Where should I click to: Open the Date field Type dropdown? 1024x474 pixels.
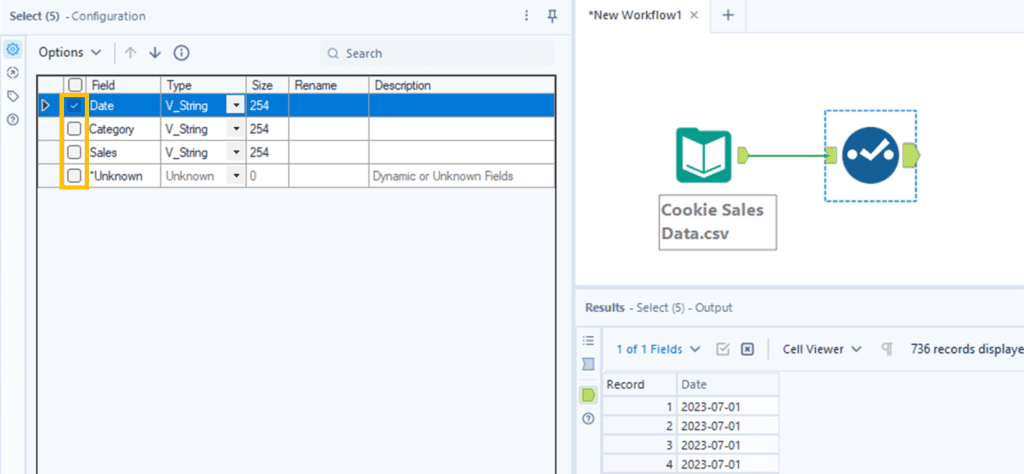coord(235,105)
